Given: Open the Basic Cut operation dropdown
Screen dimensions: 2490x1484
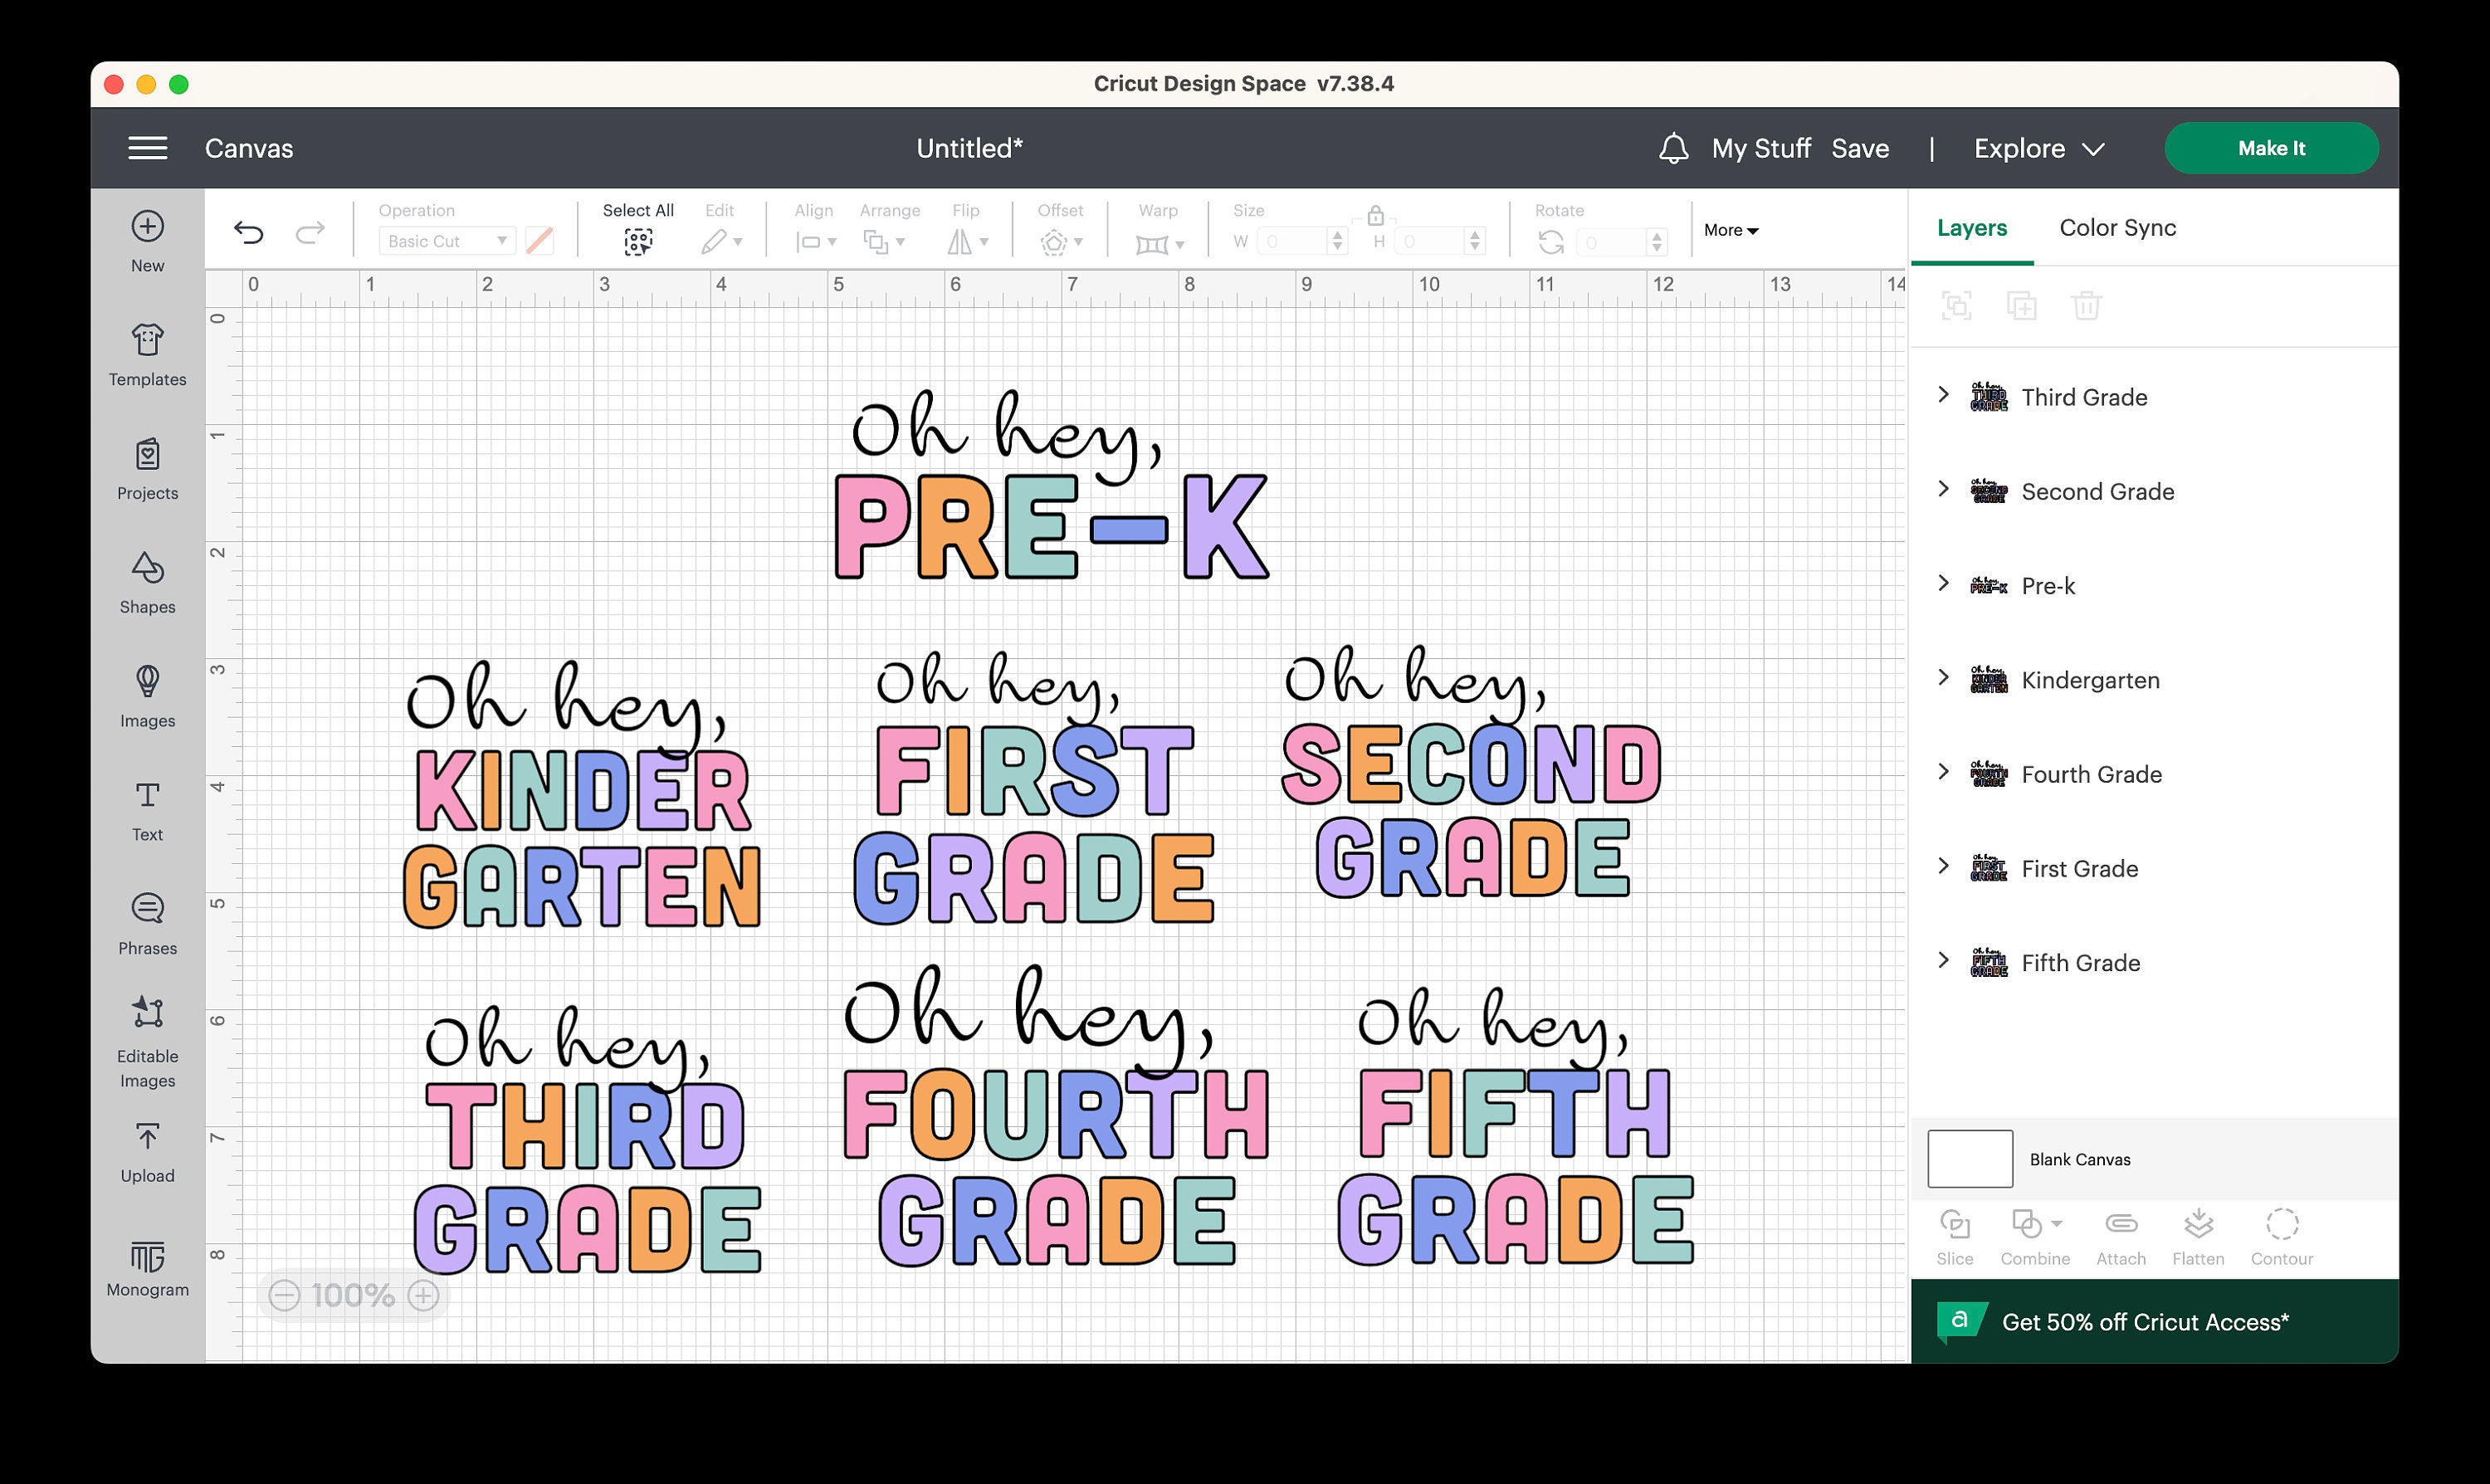Looking at the screenshot, I should 446,240.
